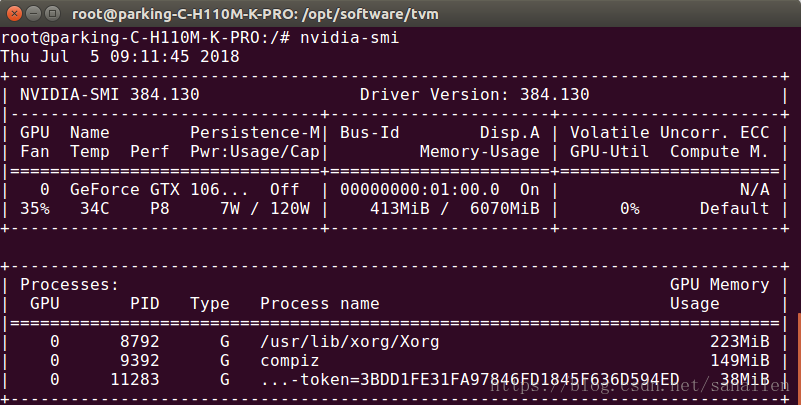Click the 'Memory-Usage' header
The width and height of the screenshot is (801, 405).
(x=480, y=152)
